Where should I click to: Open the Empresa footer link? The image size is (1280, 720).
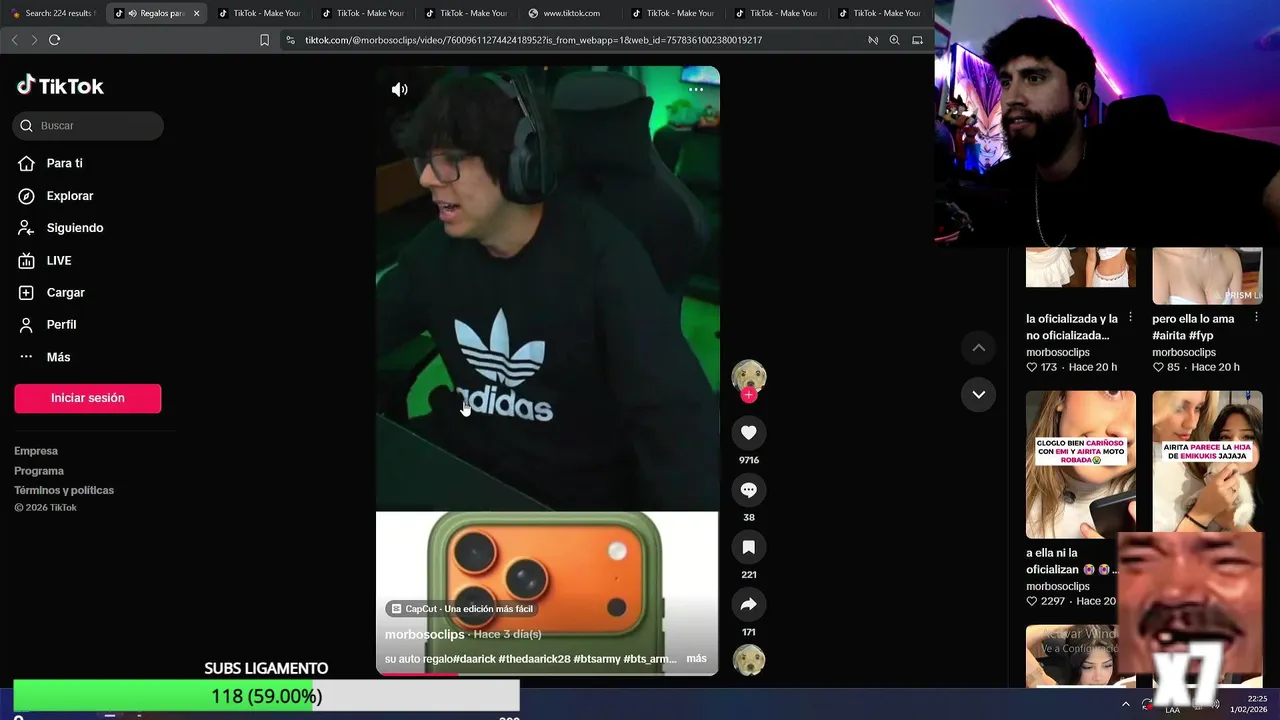click(x=36, y=451)
